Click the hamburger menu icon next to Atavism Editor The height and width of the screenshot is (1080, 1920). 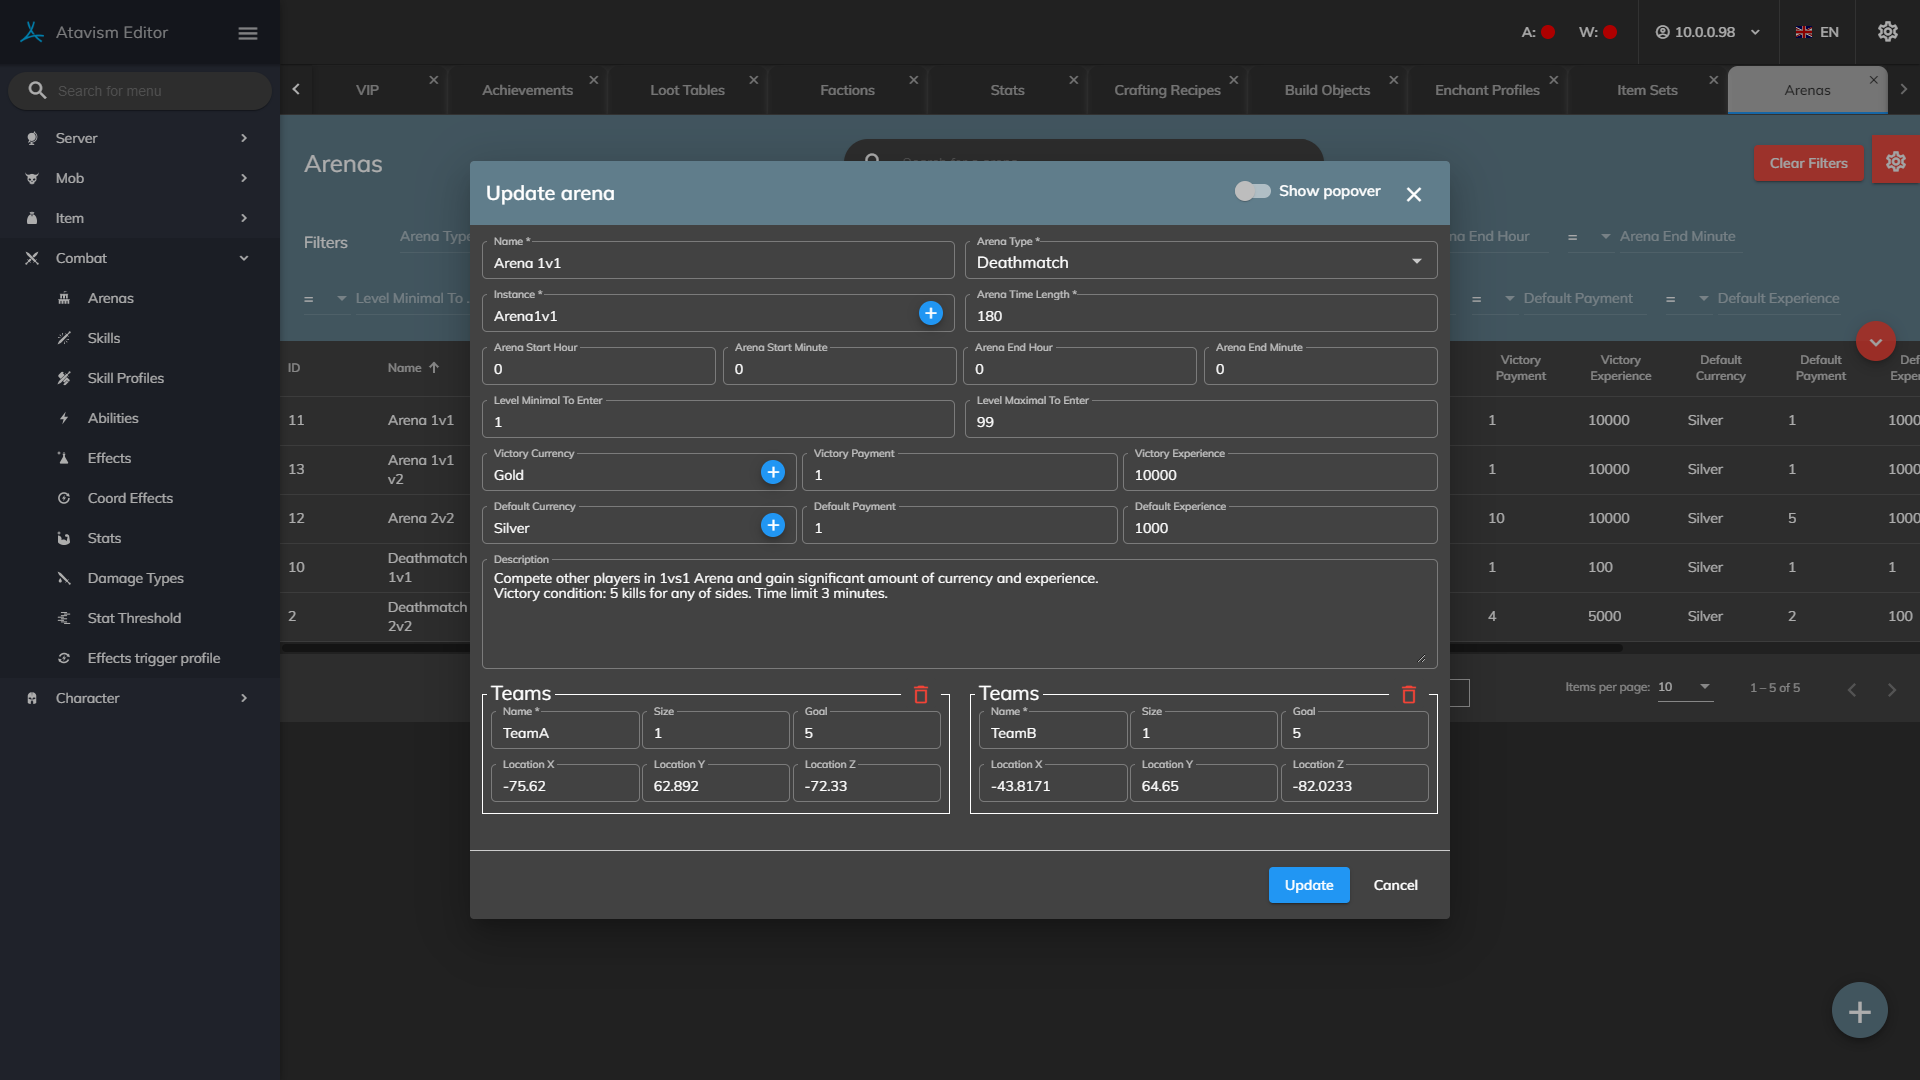248,33
